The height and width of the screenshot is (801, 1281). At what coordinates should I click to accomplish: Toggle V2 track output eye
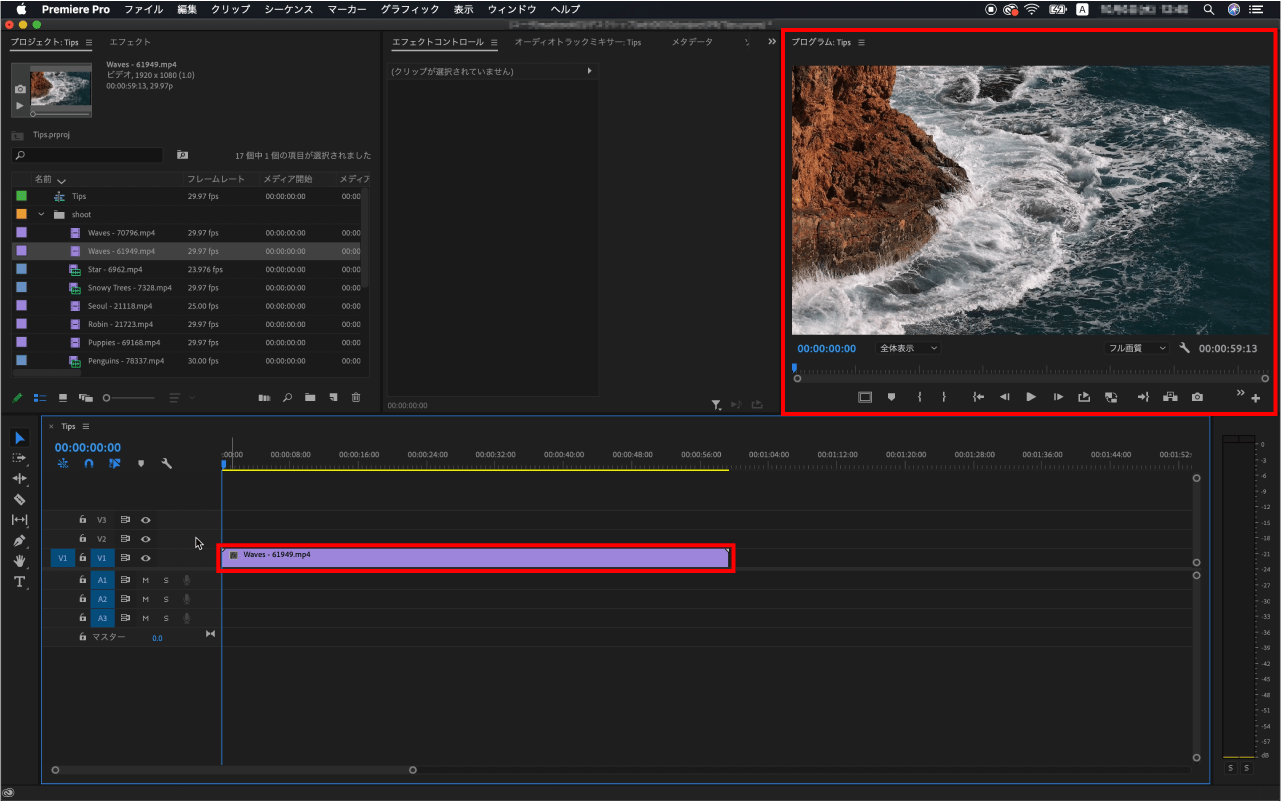coord(146,539)
